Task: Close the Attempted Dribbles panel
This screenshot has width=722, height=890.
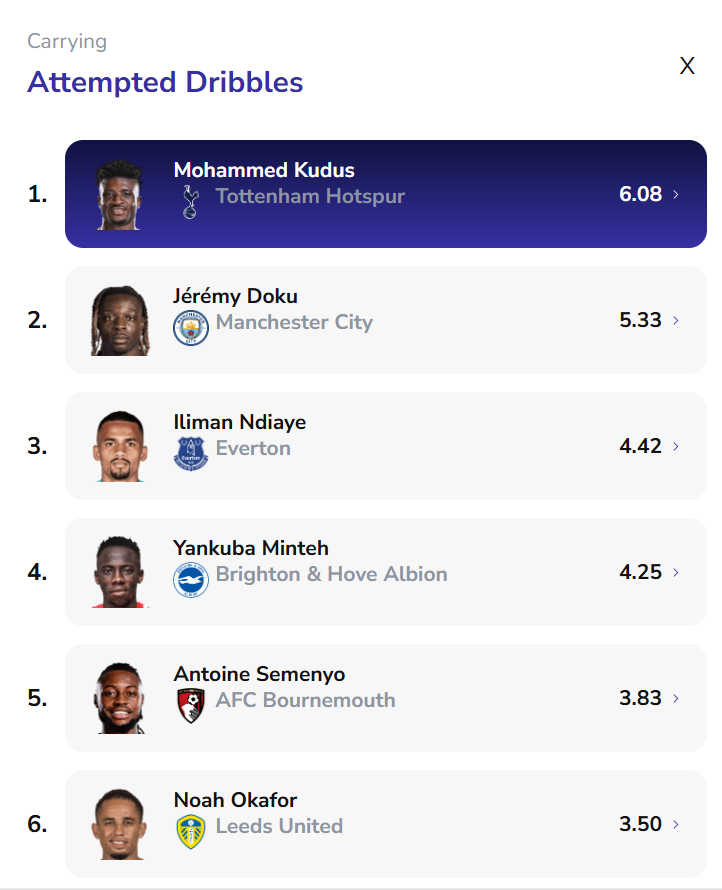Action: coord(687,66)
